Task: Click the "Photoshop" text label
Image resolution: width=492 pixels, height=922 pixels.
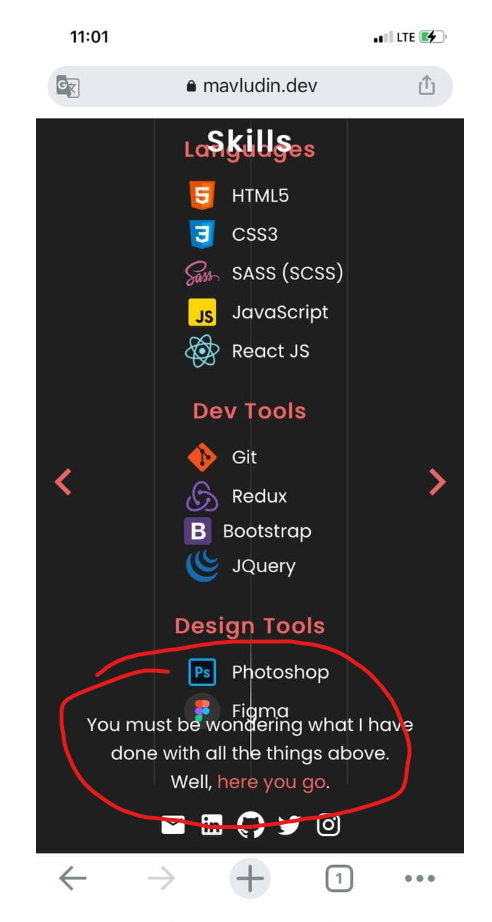Action: click(x=280, y=672)
